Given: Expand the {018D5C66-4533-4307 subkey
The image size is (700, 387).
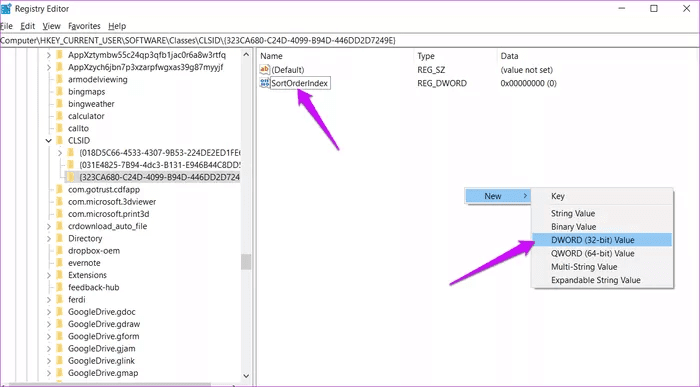Looking at the screenshot, I should point(59,153).
